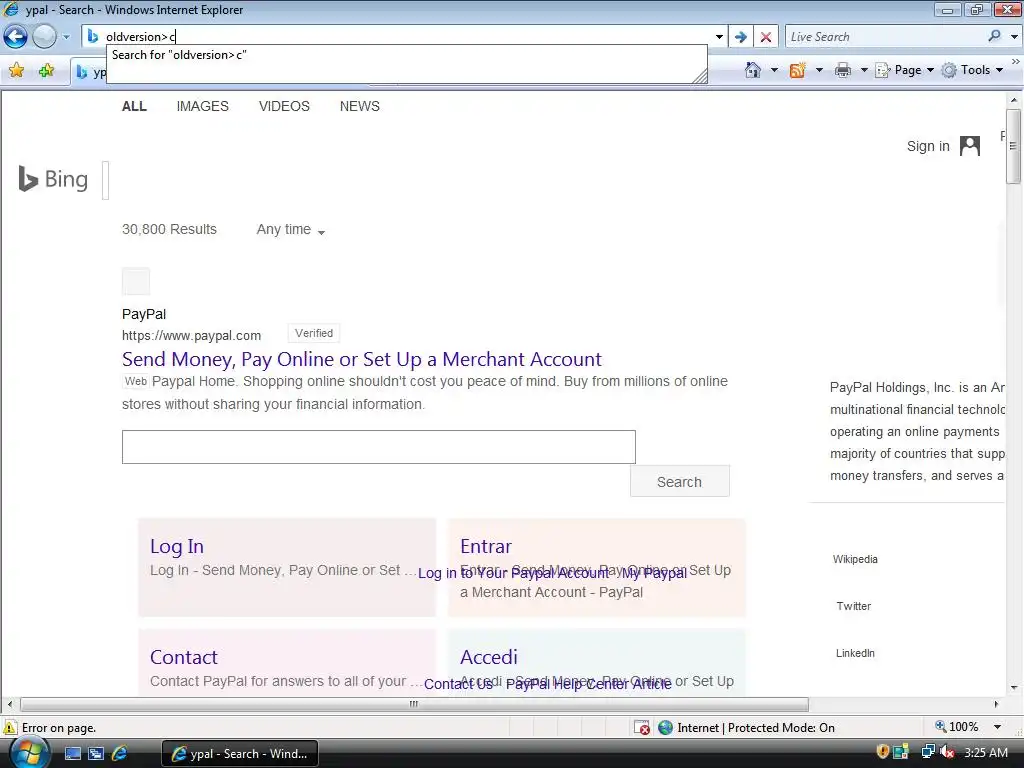
Task: Open the Page menu
Action: (x=904, y=70)
